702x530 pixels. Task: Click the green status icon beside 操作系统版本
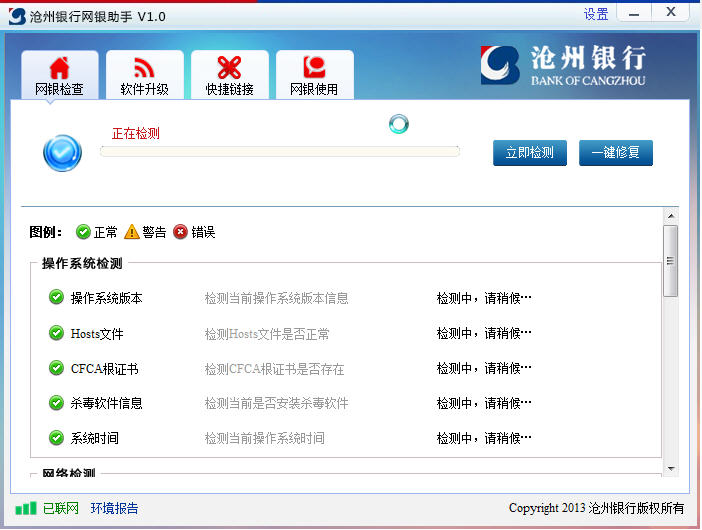[56, 297]
